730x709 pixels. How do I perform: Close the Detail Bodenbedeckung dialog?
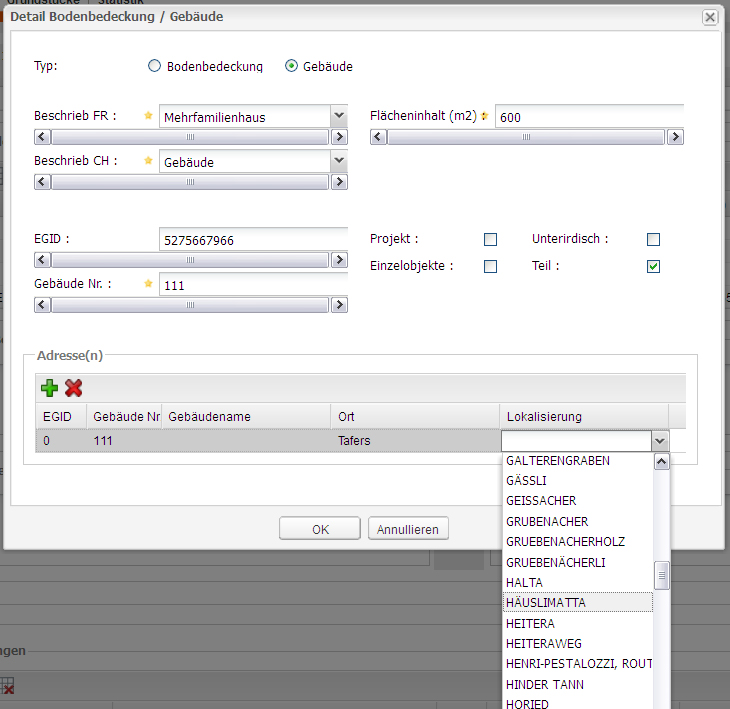pos(710,18)
